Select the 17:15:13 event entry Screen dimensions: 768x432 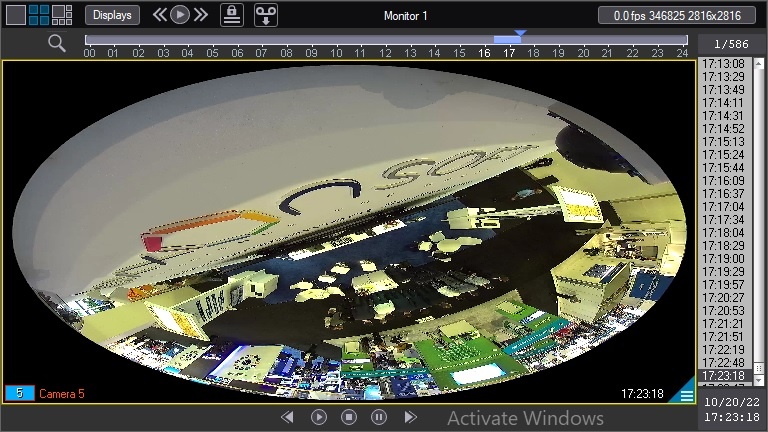tap(723, 141)
